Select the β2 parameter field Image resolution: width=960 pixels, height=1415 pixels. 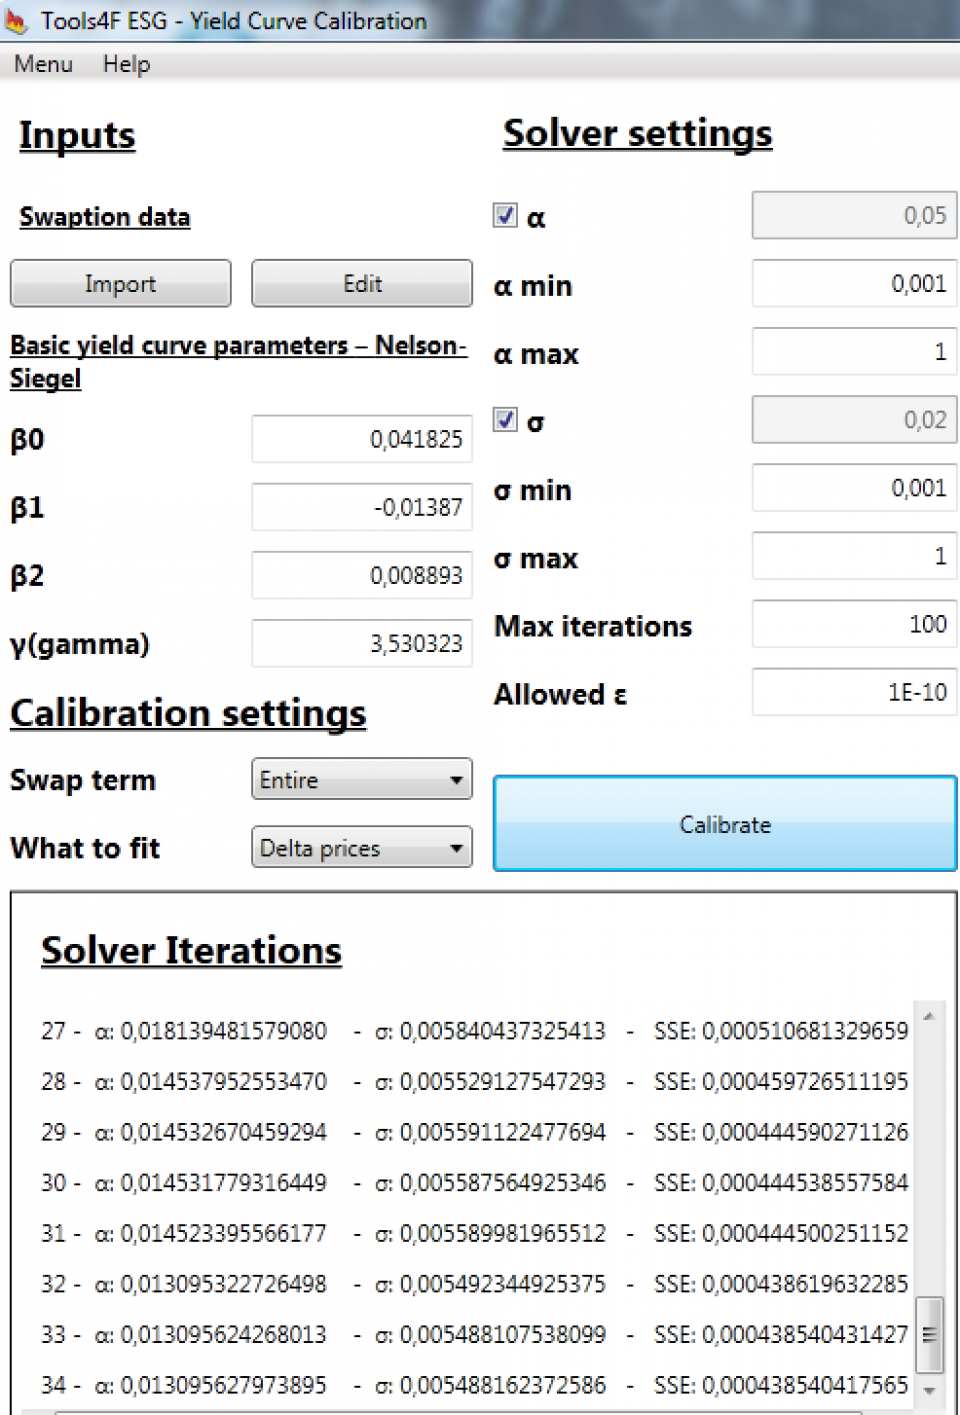[361, 575]
